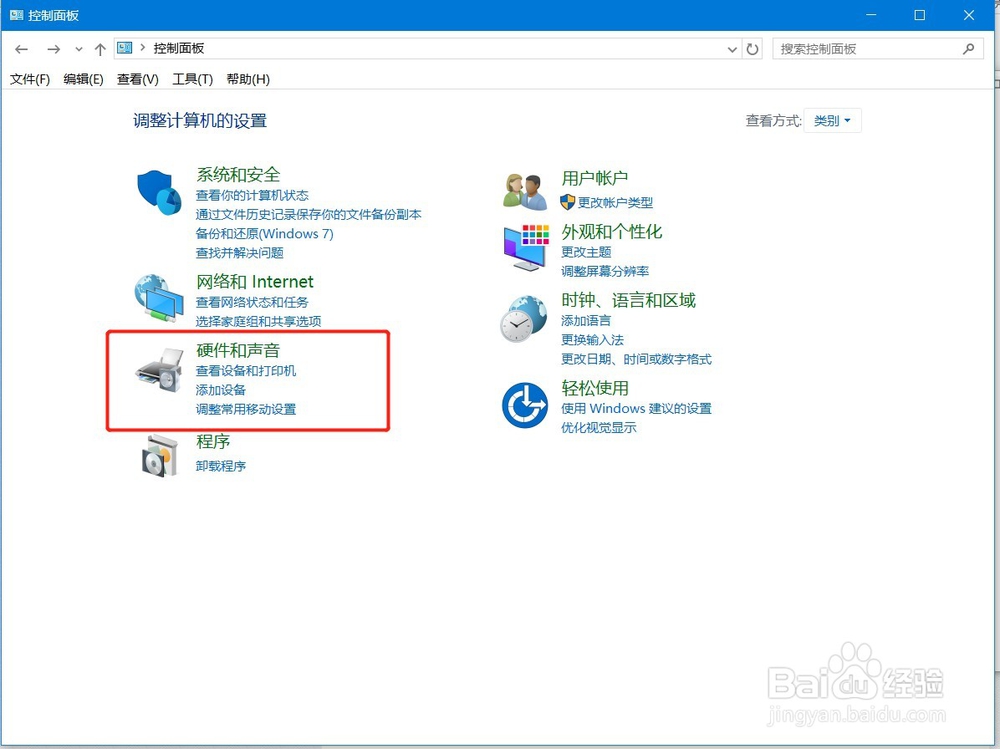
Task: Click 优化视觉显示 link
Action: 599,427
